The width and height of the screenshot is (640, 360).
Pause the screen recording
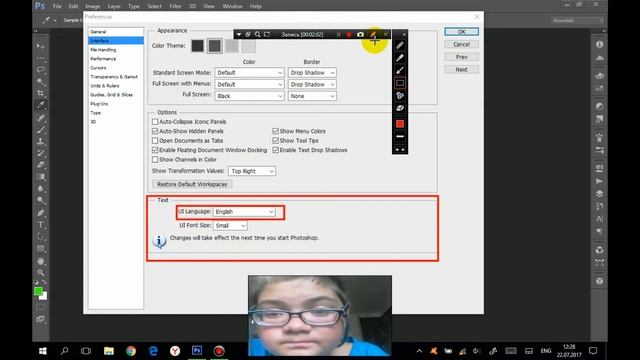coord(338,34)
